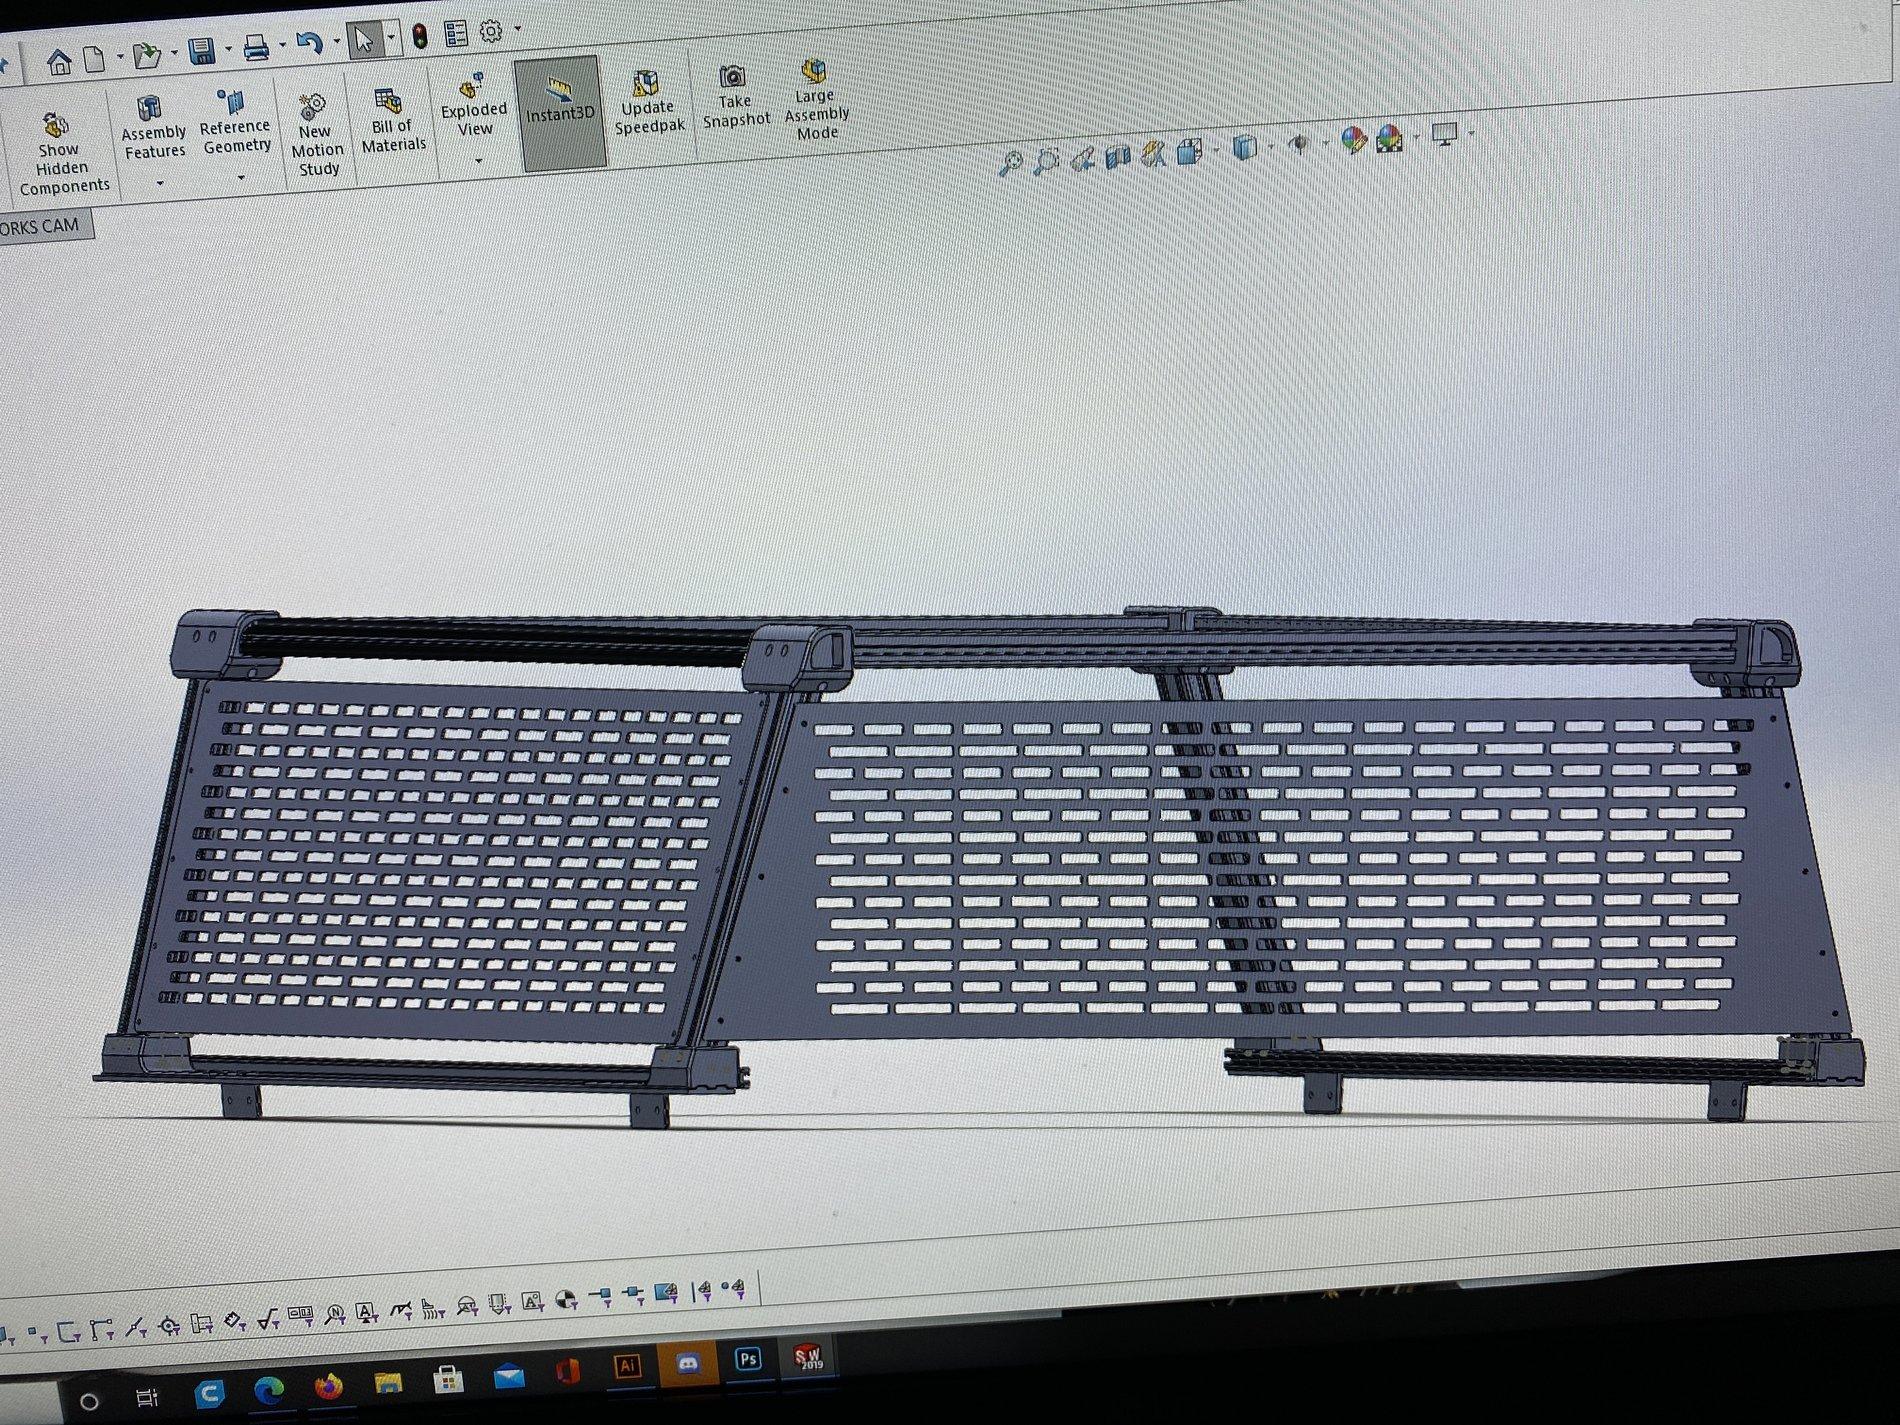This screenshot has width=1900, height=1425.
Task: Insert a Bill of Materials
Action: click(x=392, y=121)
